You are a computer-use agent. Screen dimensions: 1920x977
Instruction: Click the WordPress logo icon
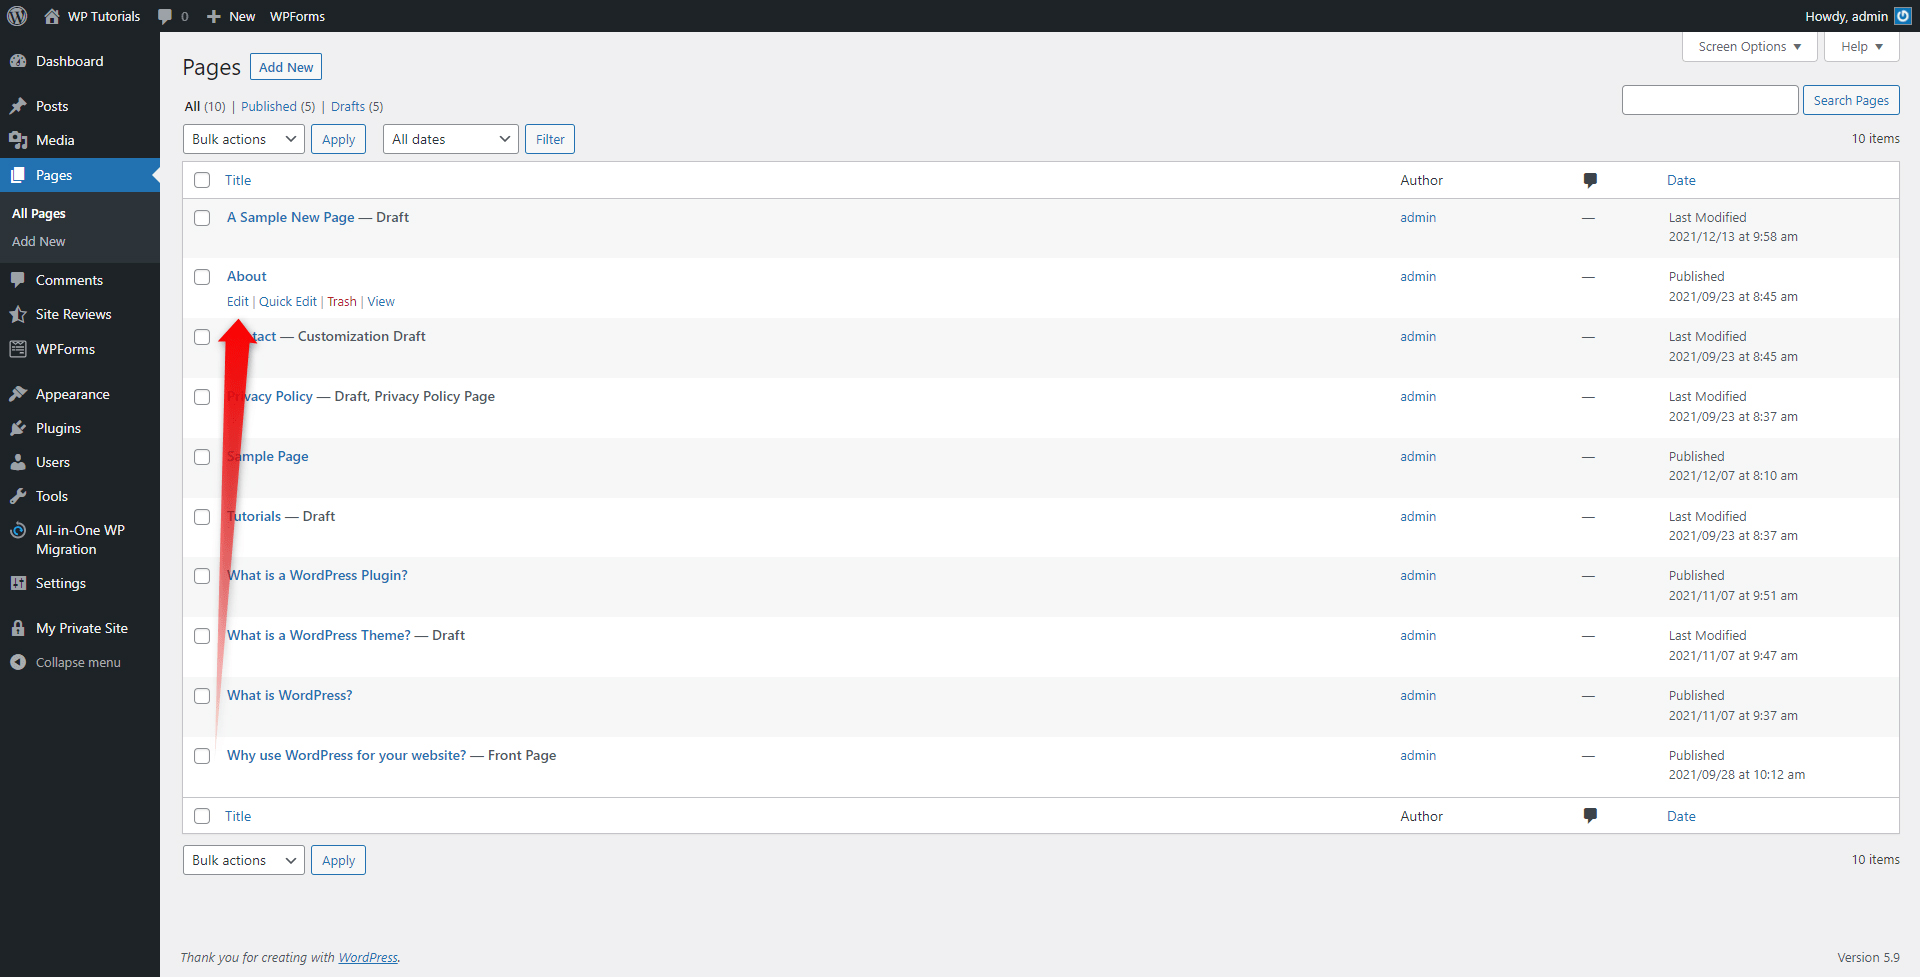click(17, 16)
